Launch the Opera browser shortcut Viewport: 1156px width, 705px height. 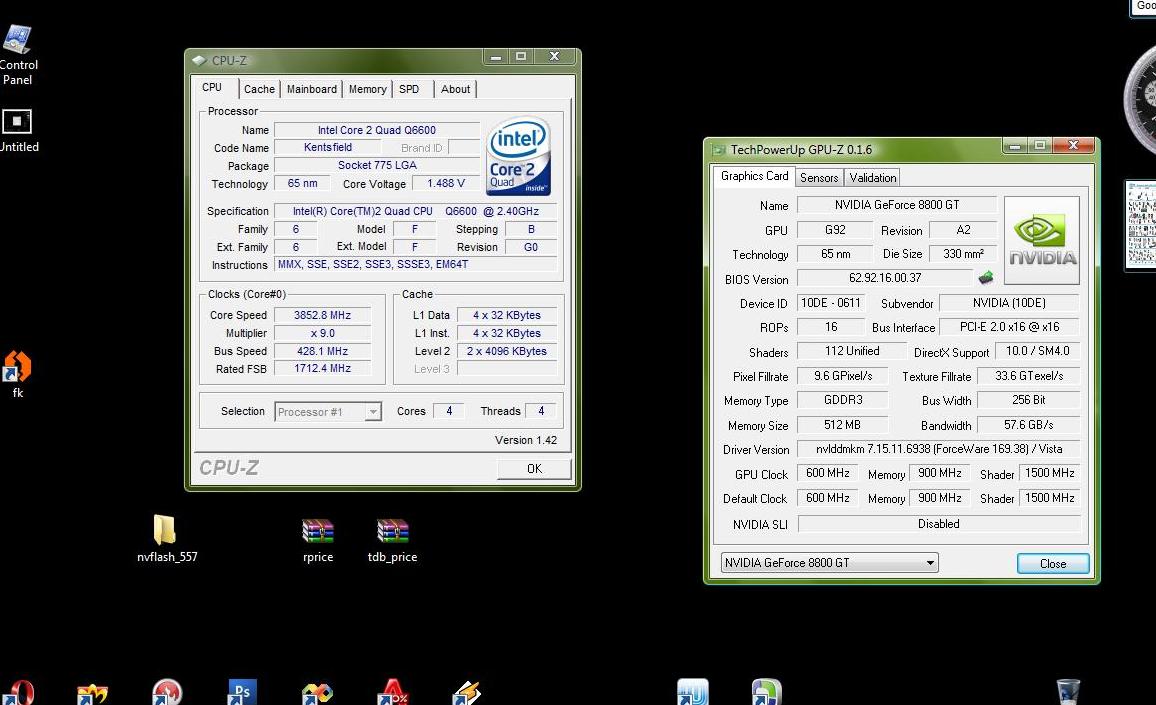click(x=18, y=692)
